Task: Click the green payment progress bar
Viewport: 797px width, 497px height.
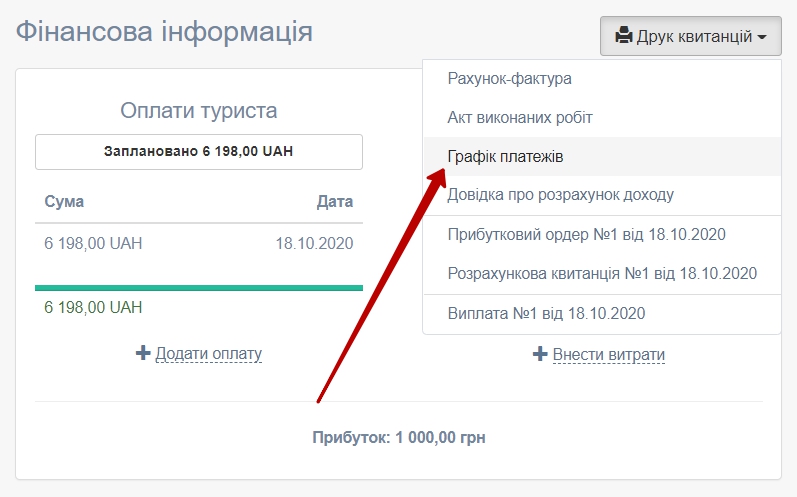Action: tap(199, 288)
